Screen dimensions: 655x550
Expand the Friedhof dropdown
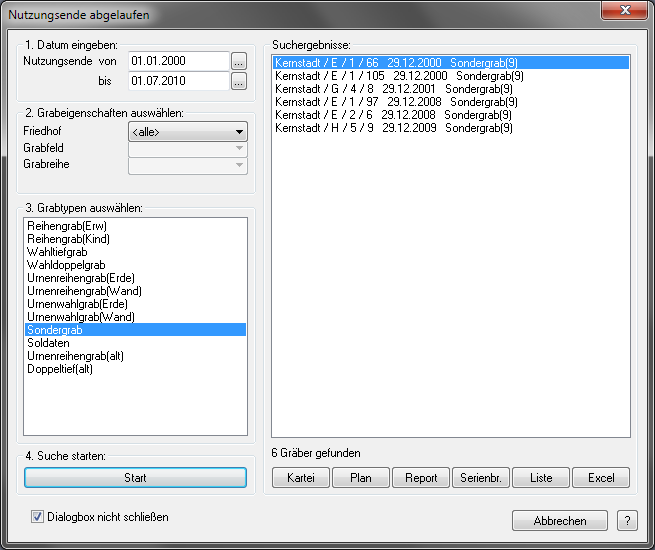pos(187,131)
